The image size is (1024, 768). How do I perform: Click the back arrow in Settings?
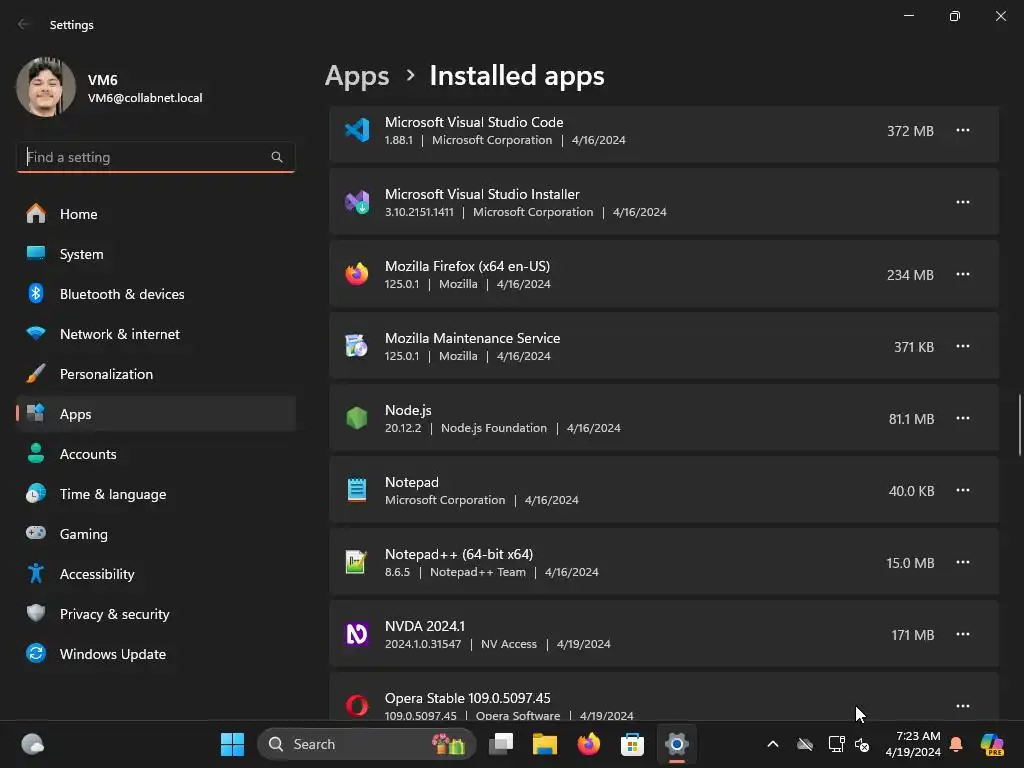[x=24, y=24]
